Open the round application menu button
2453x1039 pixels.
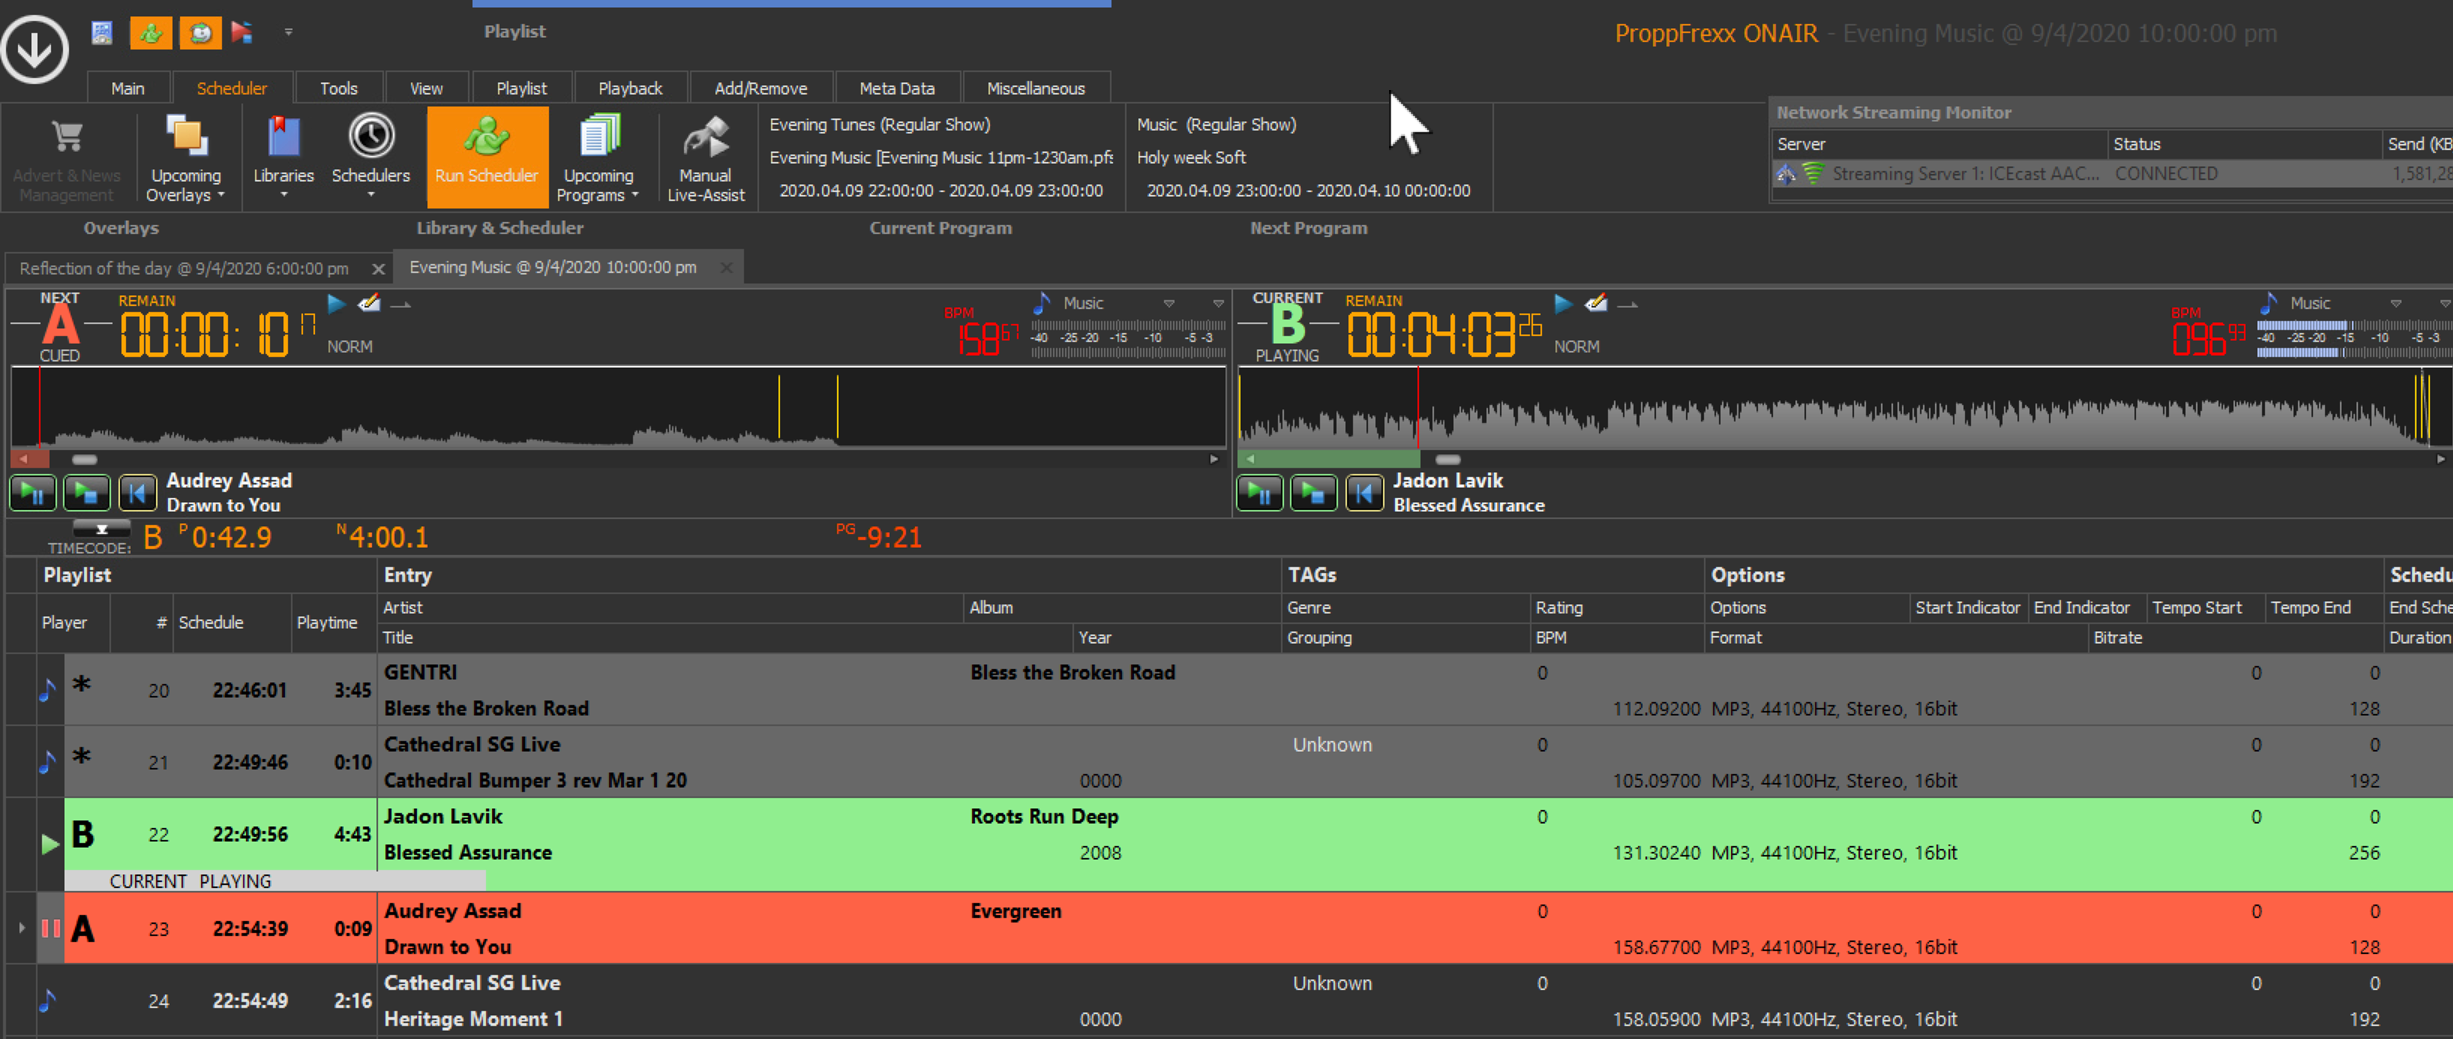tap(35, 47)
